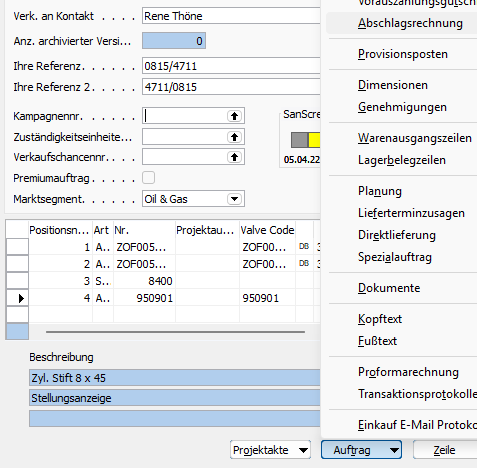Click Verk. an Kontakt field
Screen dimensions: 477x468
(x=231, y=16)
